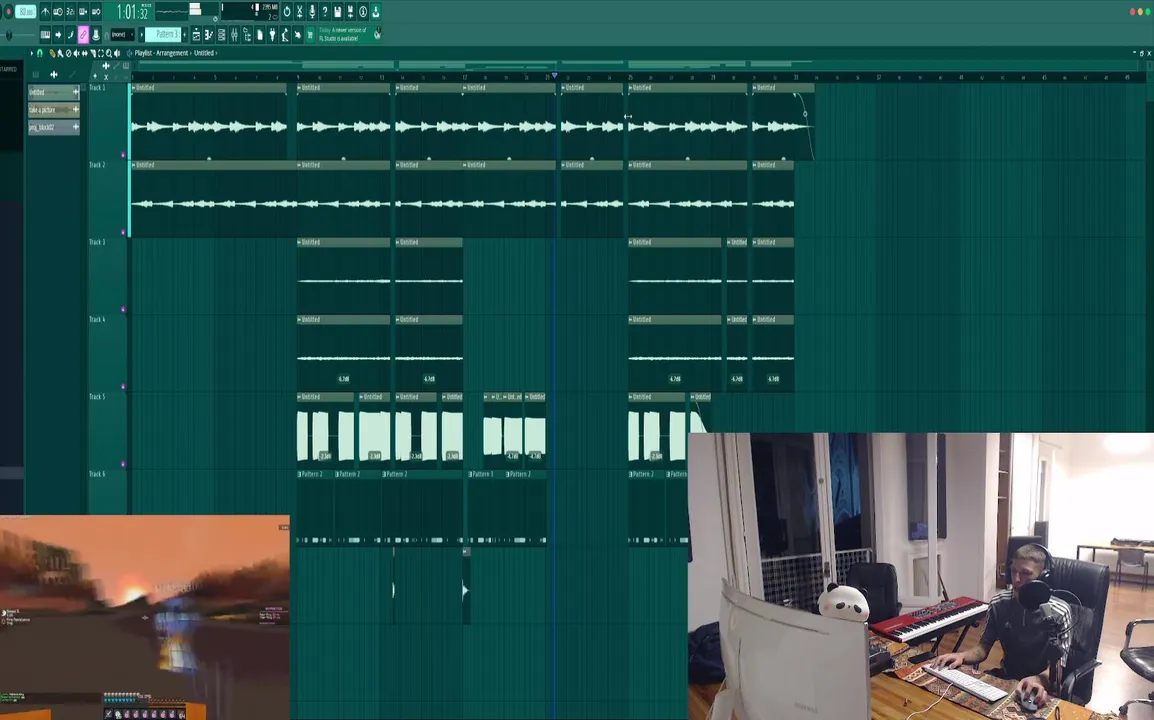
Task: Toggle loop recording icon
Action: 96,12
